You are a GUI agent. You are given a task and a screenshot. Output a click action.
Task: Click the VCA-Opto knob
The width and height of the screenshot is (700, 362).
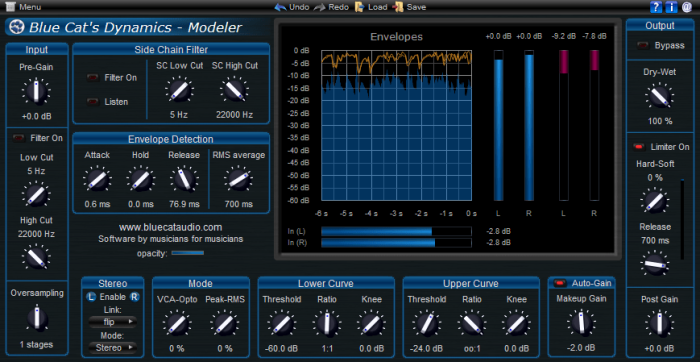[176, 324]
